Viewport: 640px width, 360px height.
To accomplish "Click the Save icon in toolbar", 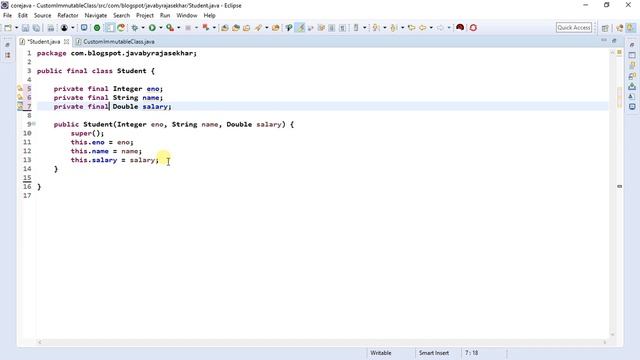I will pyautogui.click(x=25, y=28).
